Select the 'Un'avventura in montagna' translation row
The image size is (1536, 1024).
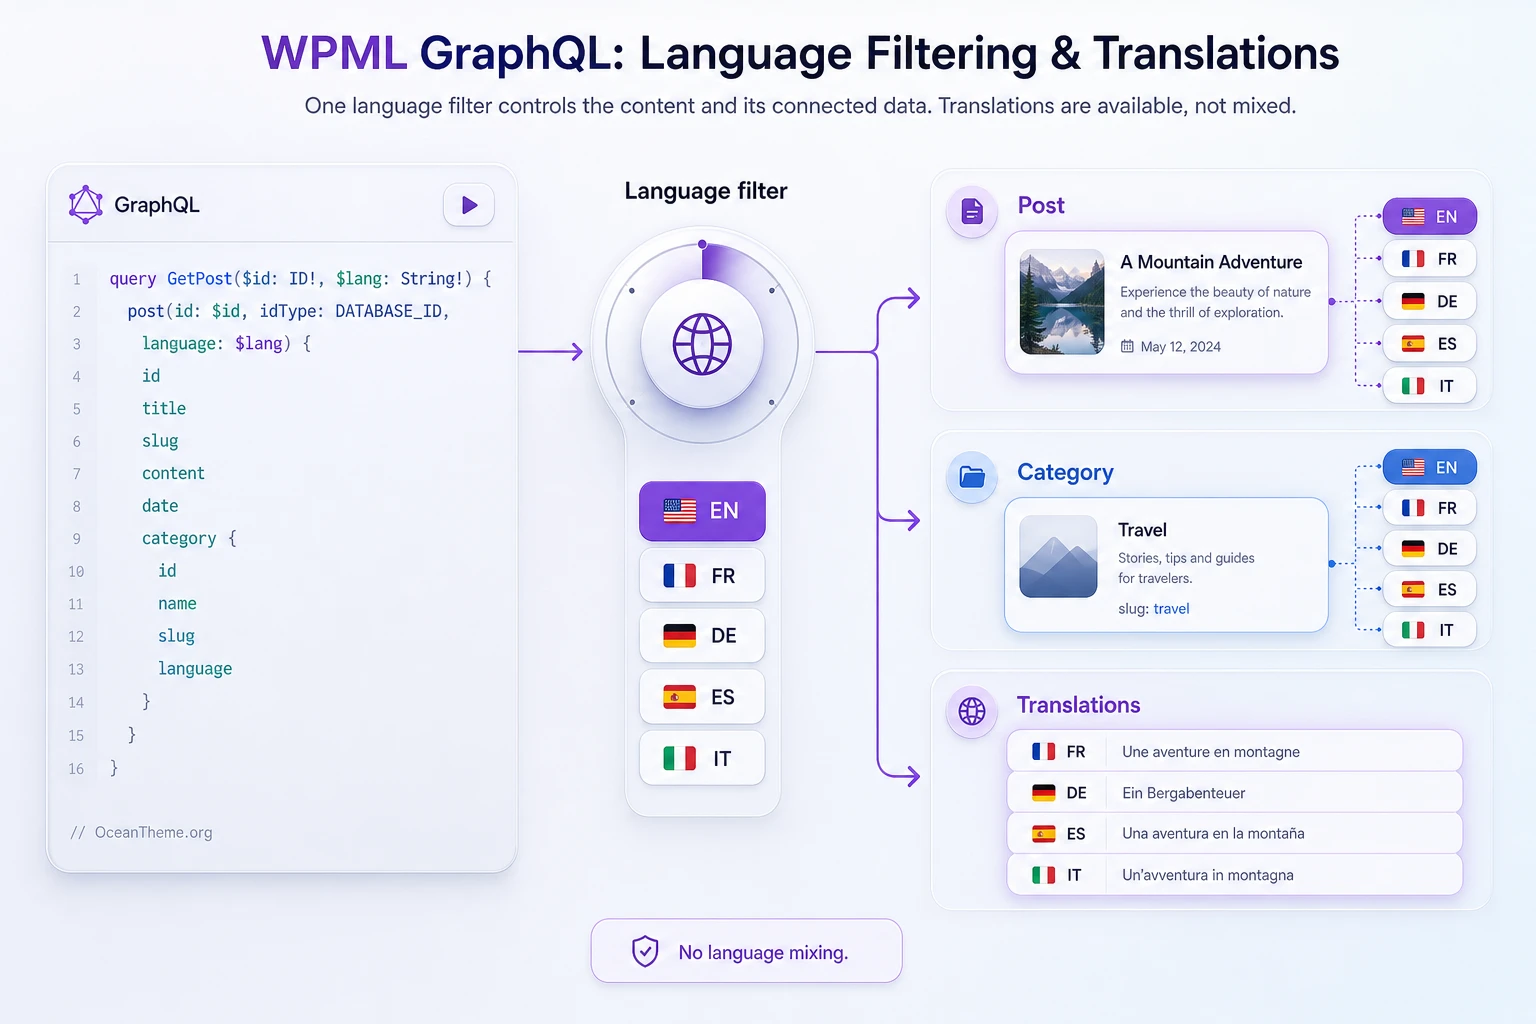tap(1235, 875)
